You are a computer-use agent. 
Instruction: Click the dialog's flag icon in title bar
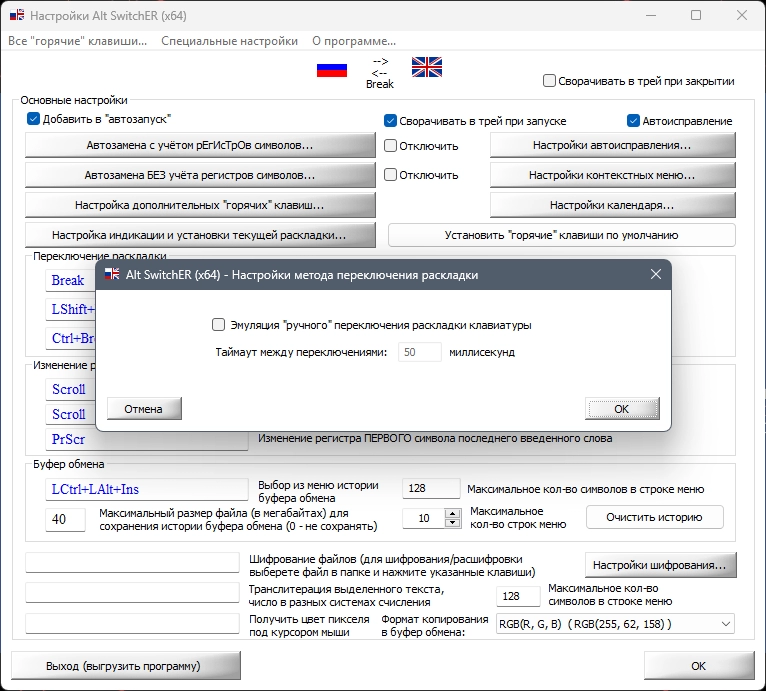(112, 274)
